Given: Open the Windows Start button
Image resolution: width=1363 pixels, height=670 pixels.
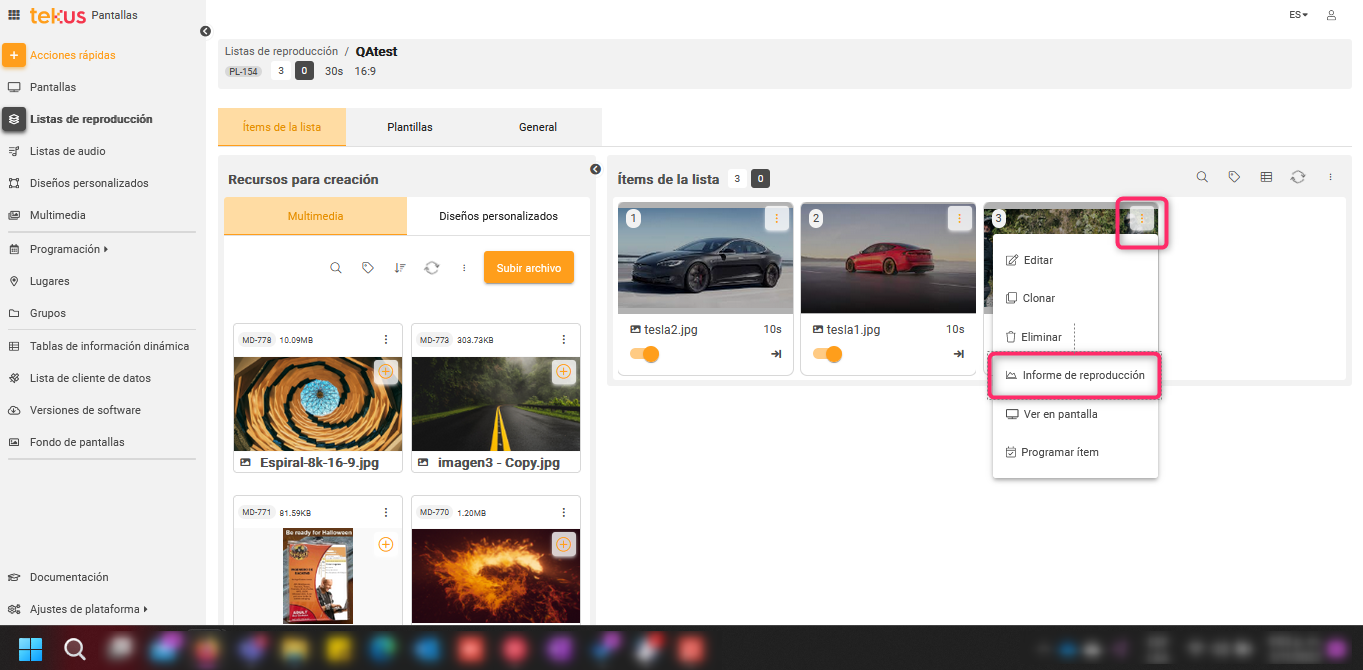Looking at the screenshot, I should 31,649.
